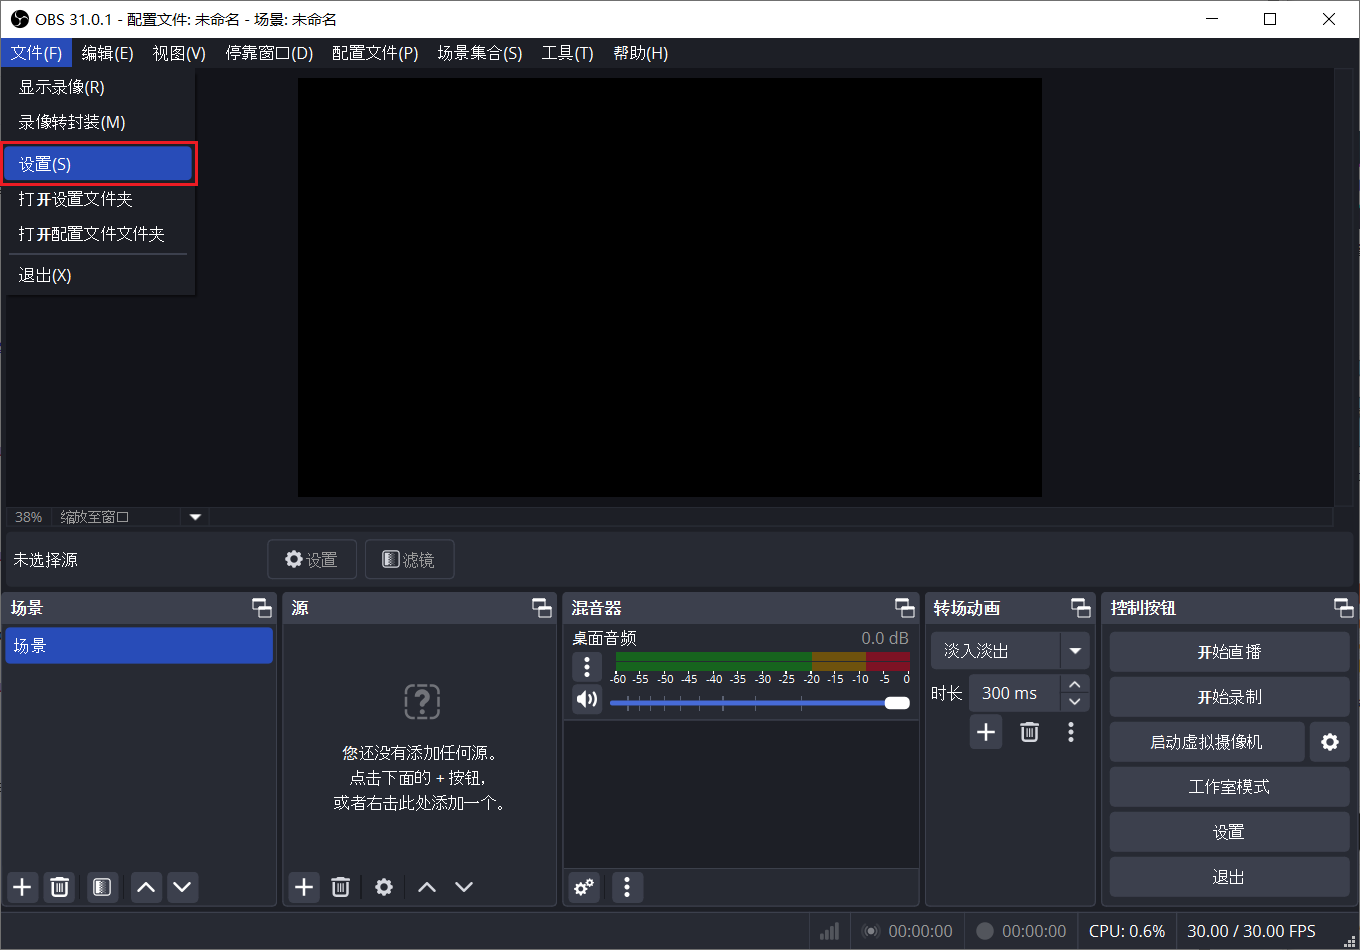Open the 工具(T) menu

pyautogui.click(x=567, y=53)
